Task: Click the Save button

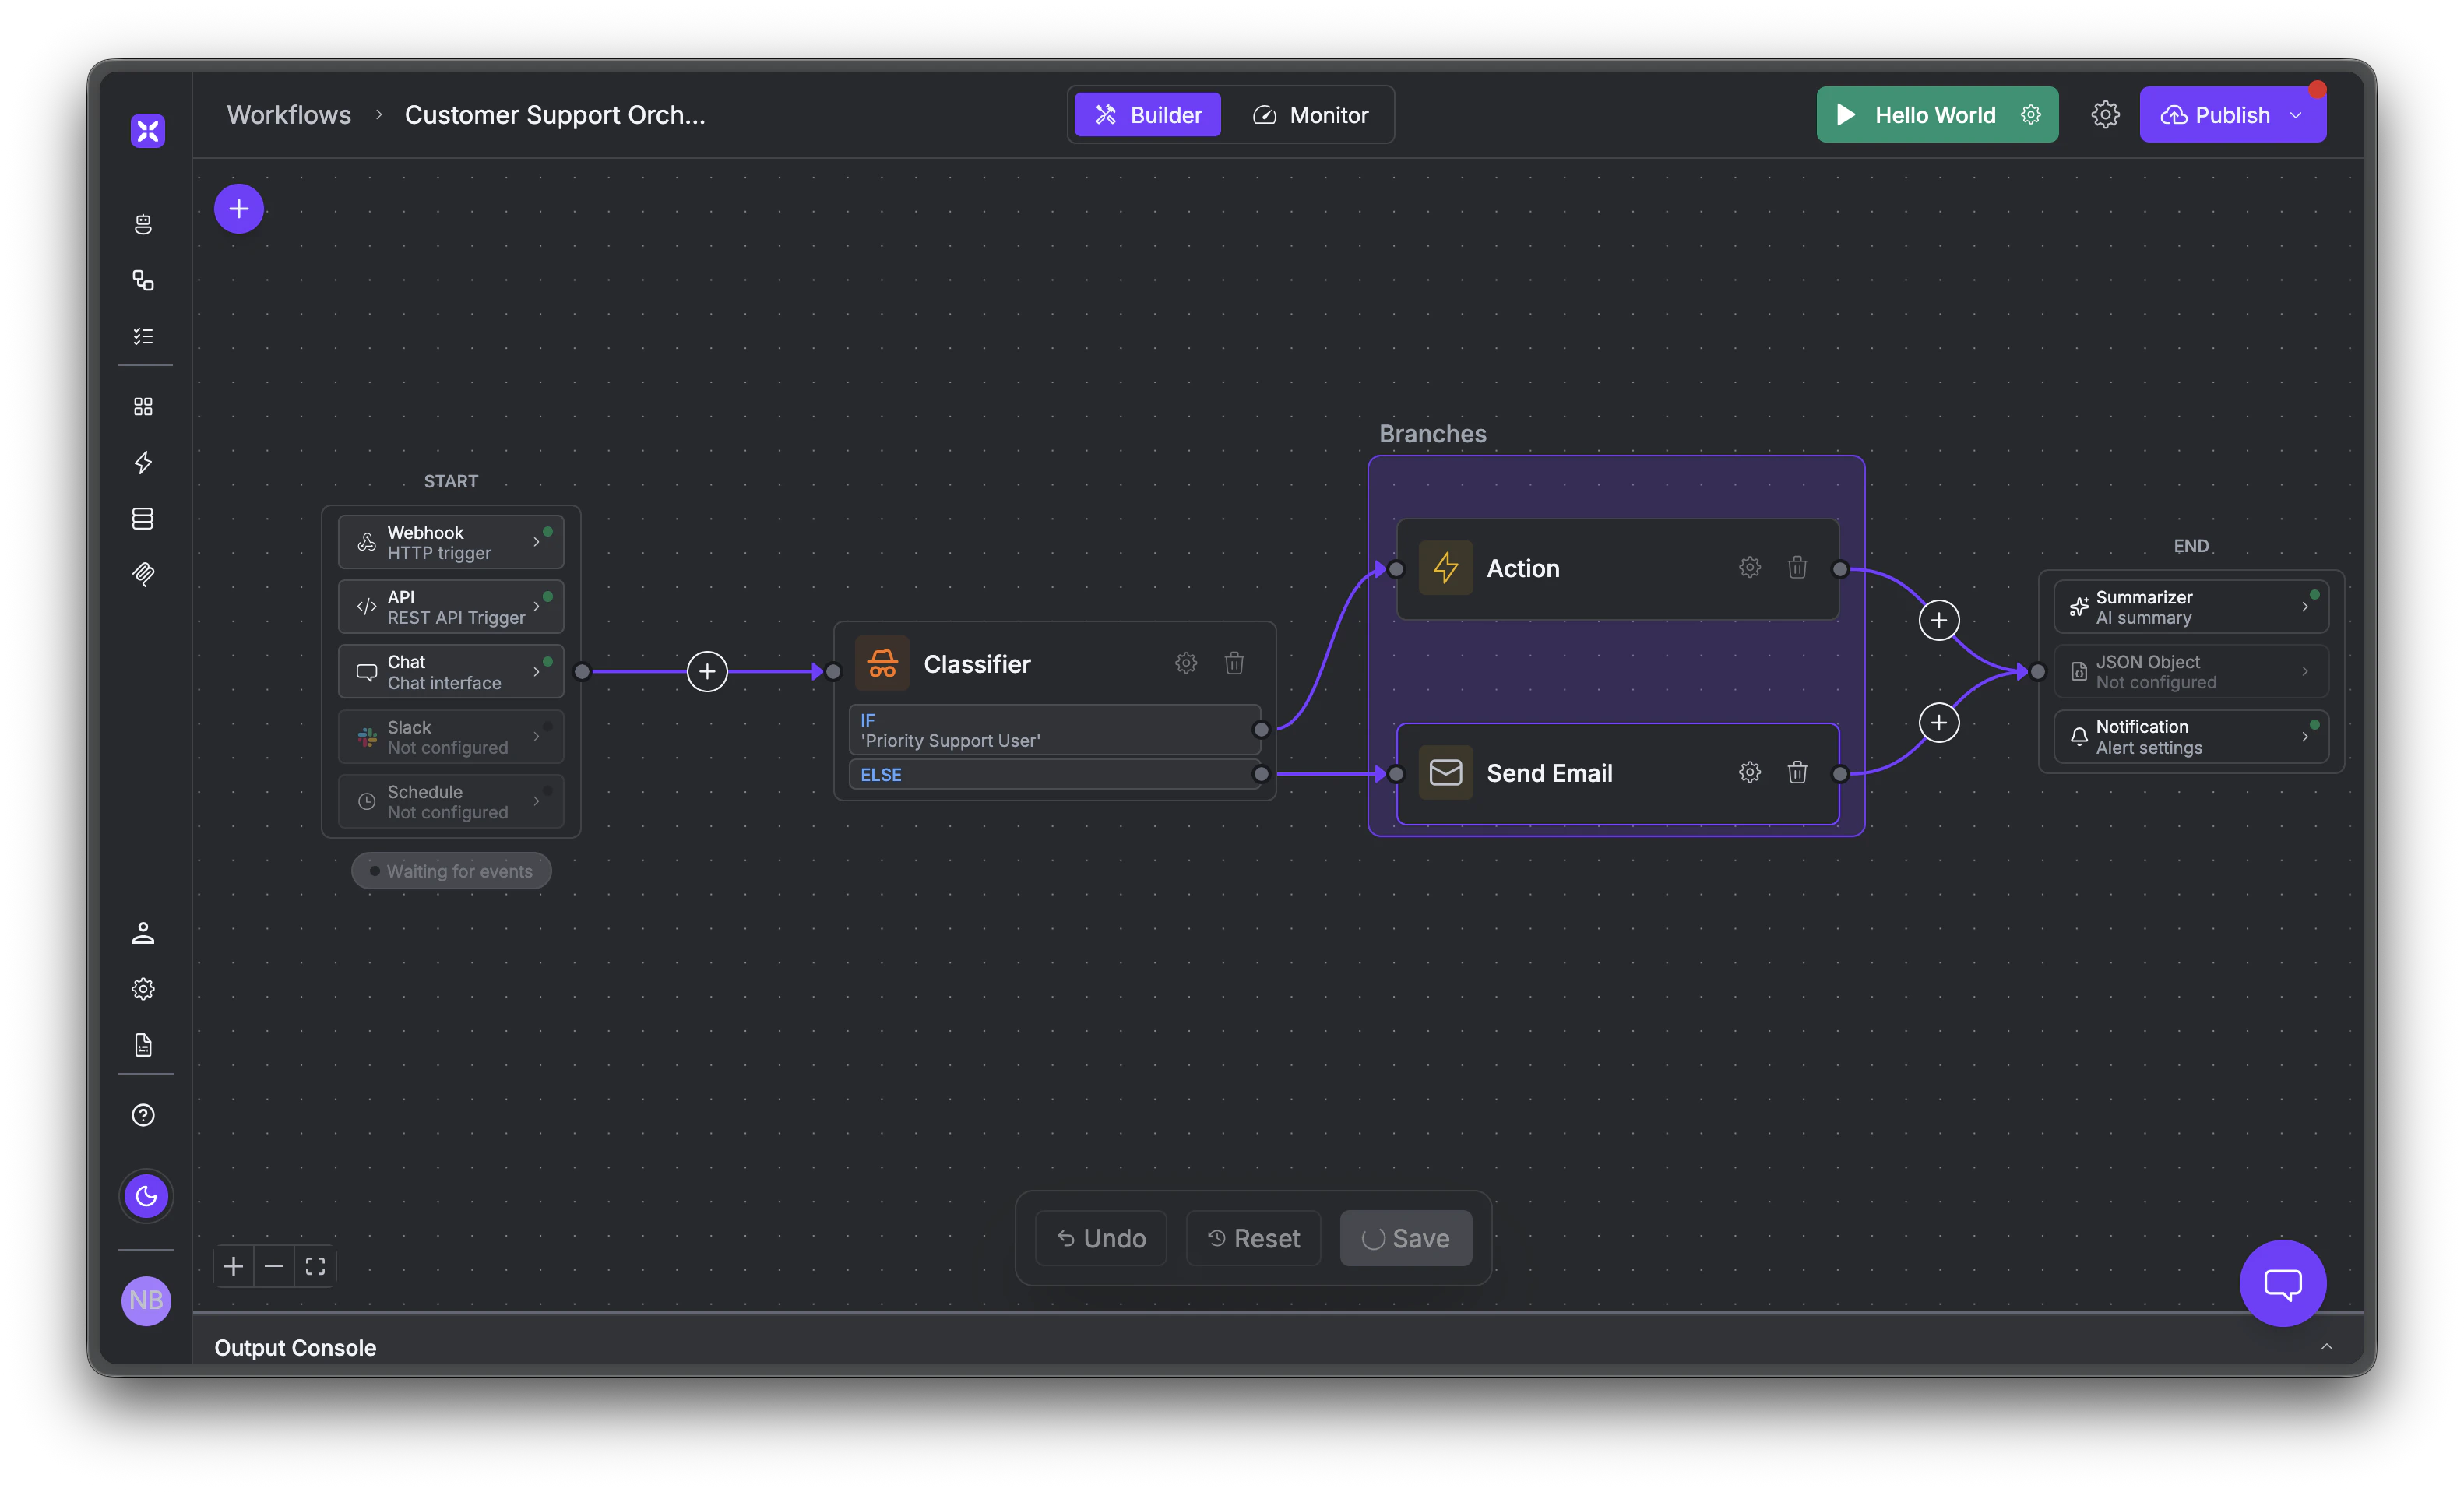Action: tap(1405, 1237)
